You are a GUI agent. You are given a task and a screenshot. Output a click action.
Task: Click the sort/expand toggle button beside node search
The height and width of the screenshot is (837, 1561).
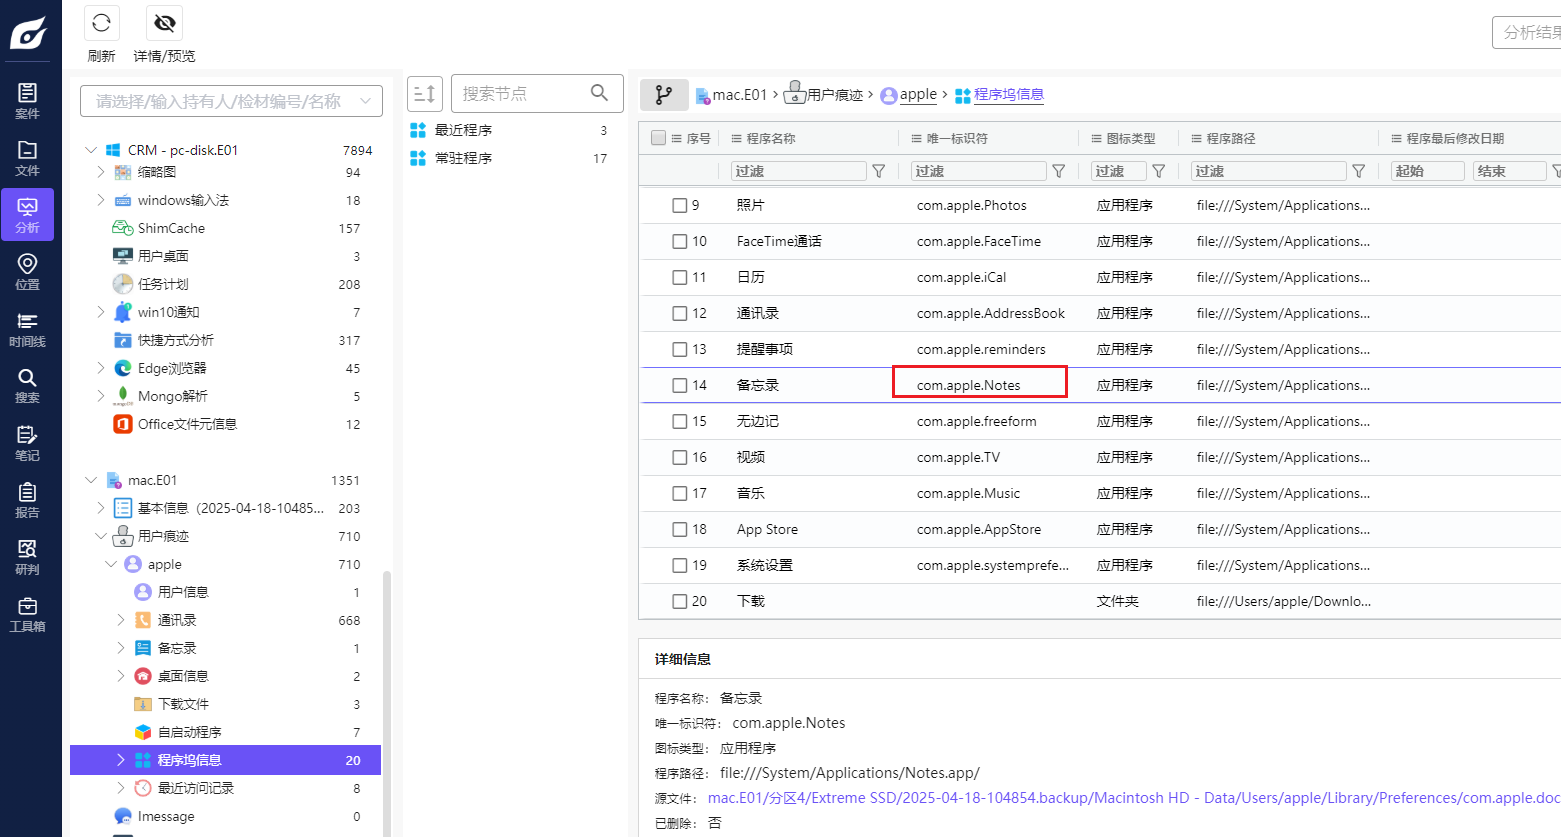point(425,93)
